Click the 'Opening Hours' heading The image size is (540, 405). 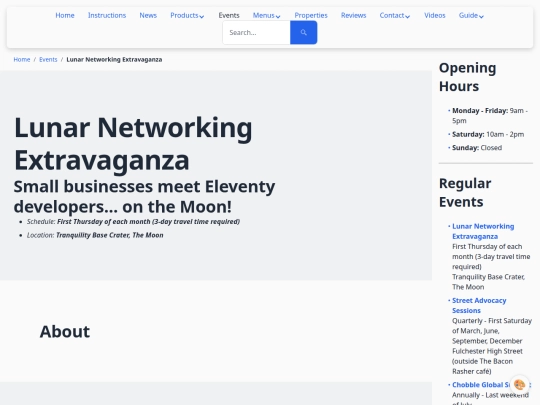pyautogui.click(x=467, y=77)
